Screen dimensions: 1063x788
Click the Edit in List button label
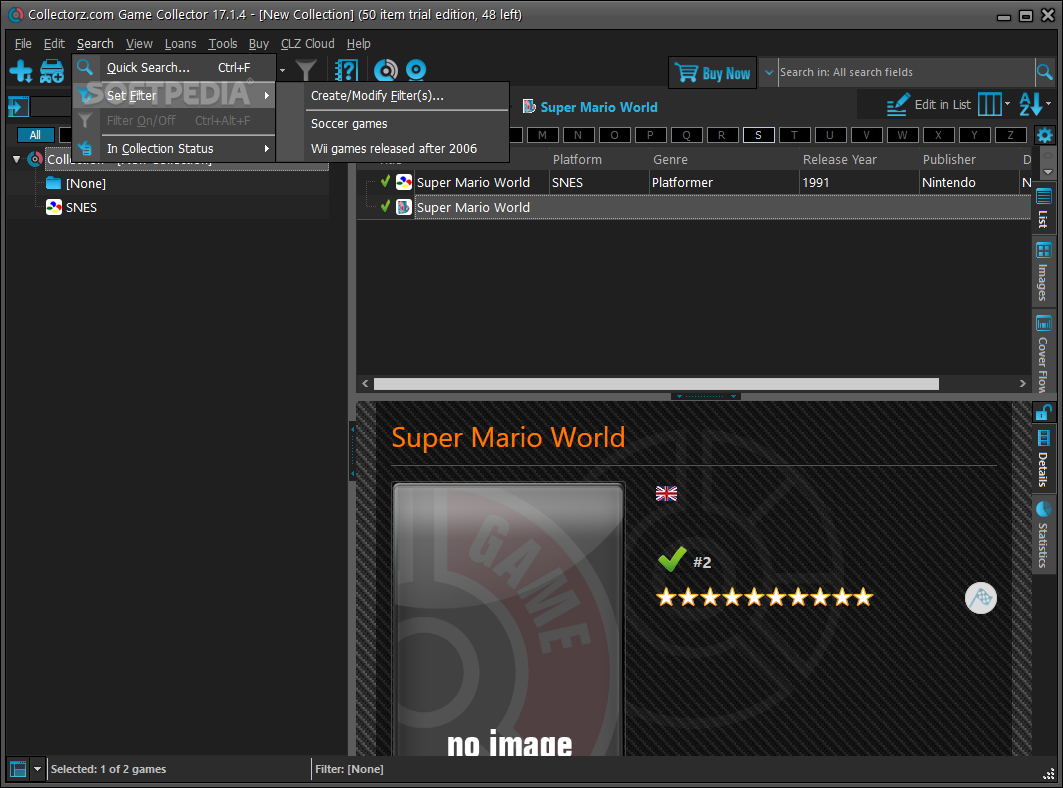(x=942, y=104)
